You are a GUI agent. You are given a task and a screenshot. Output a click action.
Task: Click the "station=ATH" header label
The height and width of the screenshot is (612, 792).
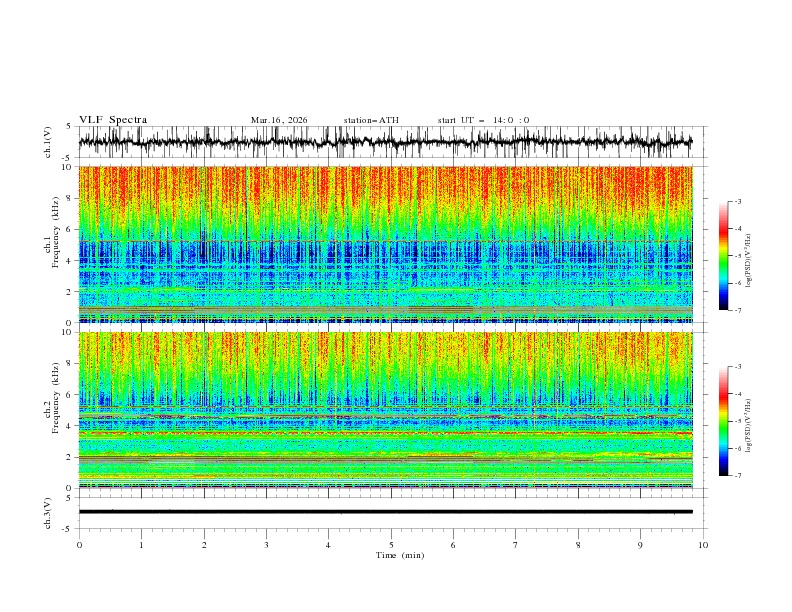[371, 120]
